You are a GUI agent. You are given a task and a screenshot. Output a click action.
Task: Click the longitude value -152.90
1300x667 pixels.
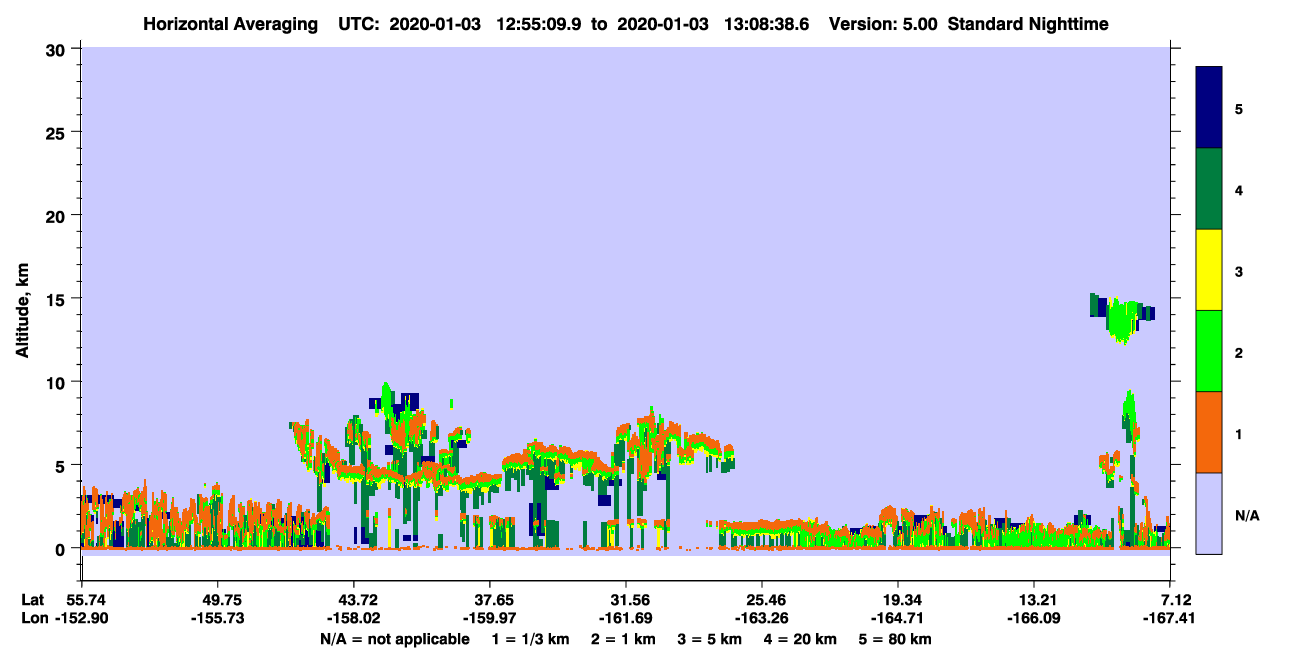point(81,619)
